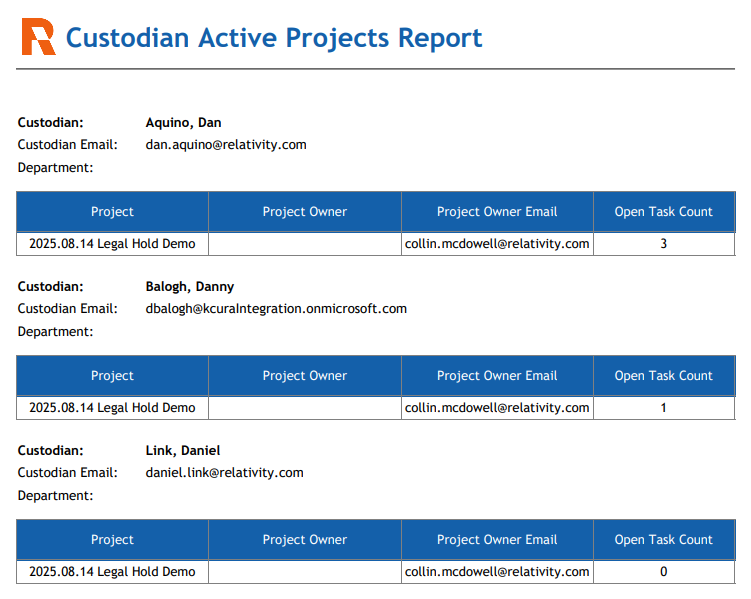This screenshot has height=599, width=751.
Task: Click Custodian Email label for Link
Action: click(x=68, y=473)
